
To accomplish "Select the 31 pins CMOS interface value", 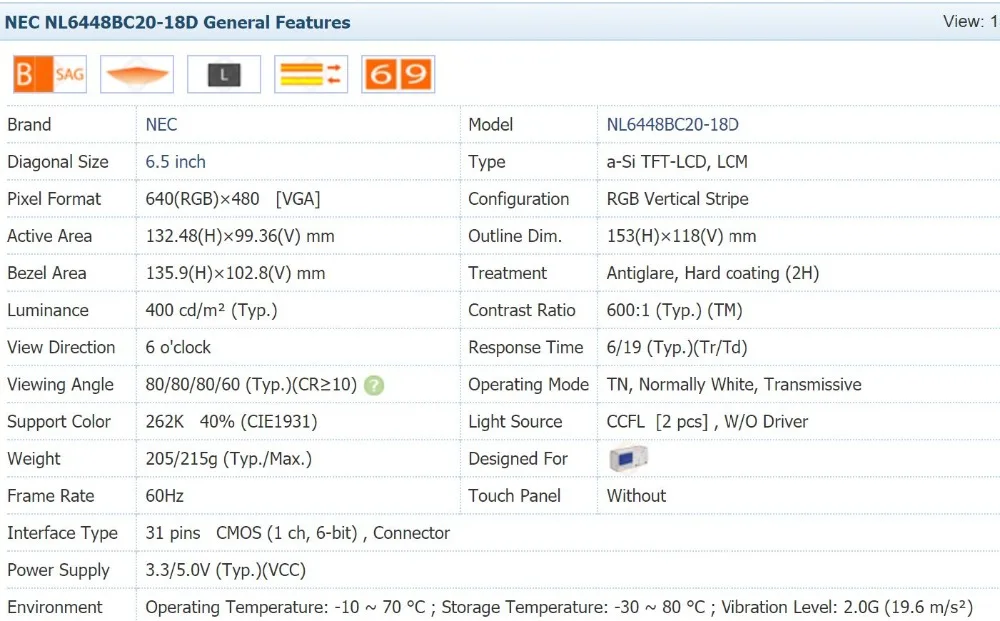I will pos(298,533).
